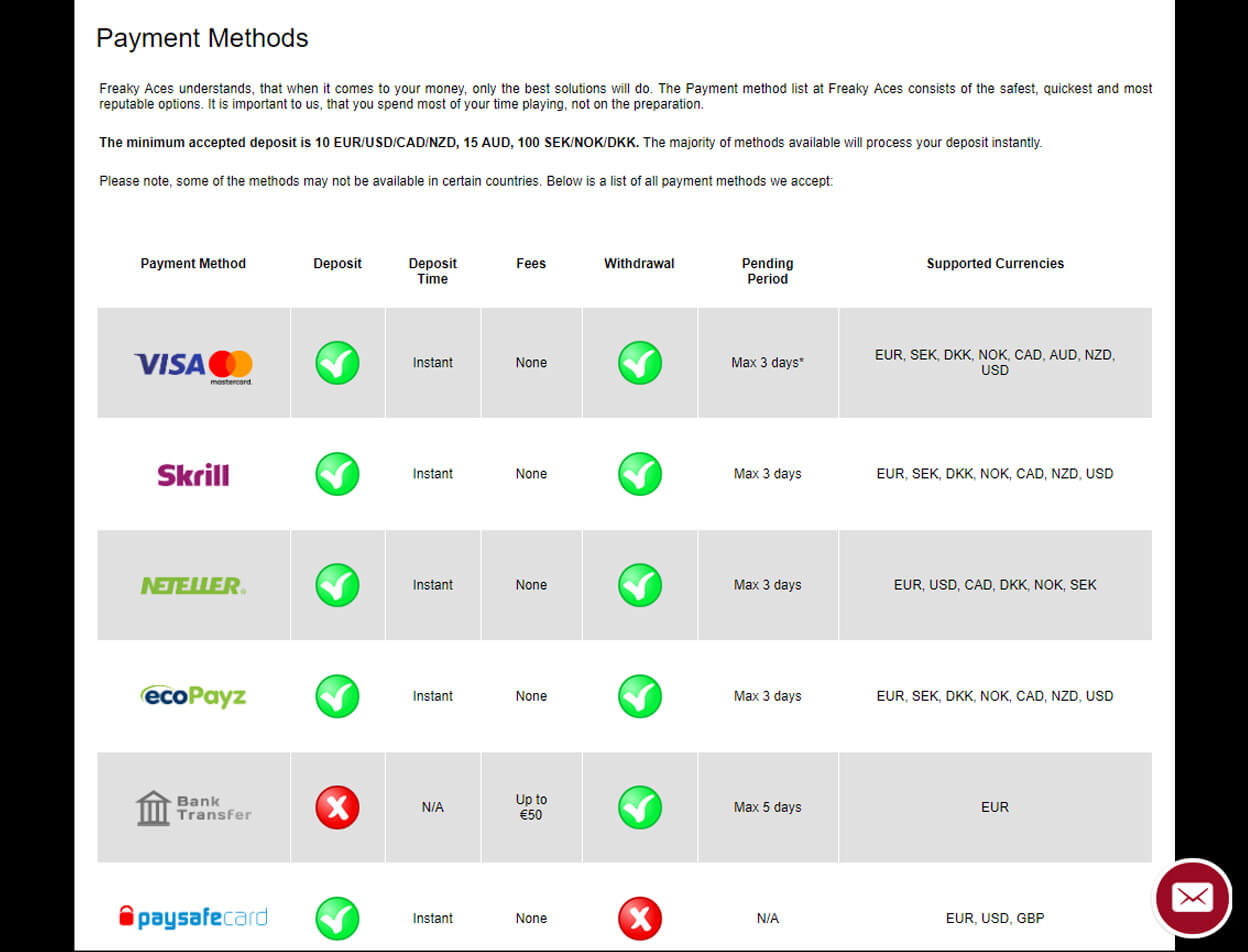Click the Max 3 days* Visa cell
Viewport: 1248px width, 952px height.
pos(768,363)
